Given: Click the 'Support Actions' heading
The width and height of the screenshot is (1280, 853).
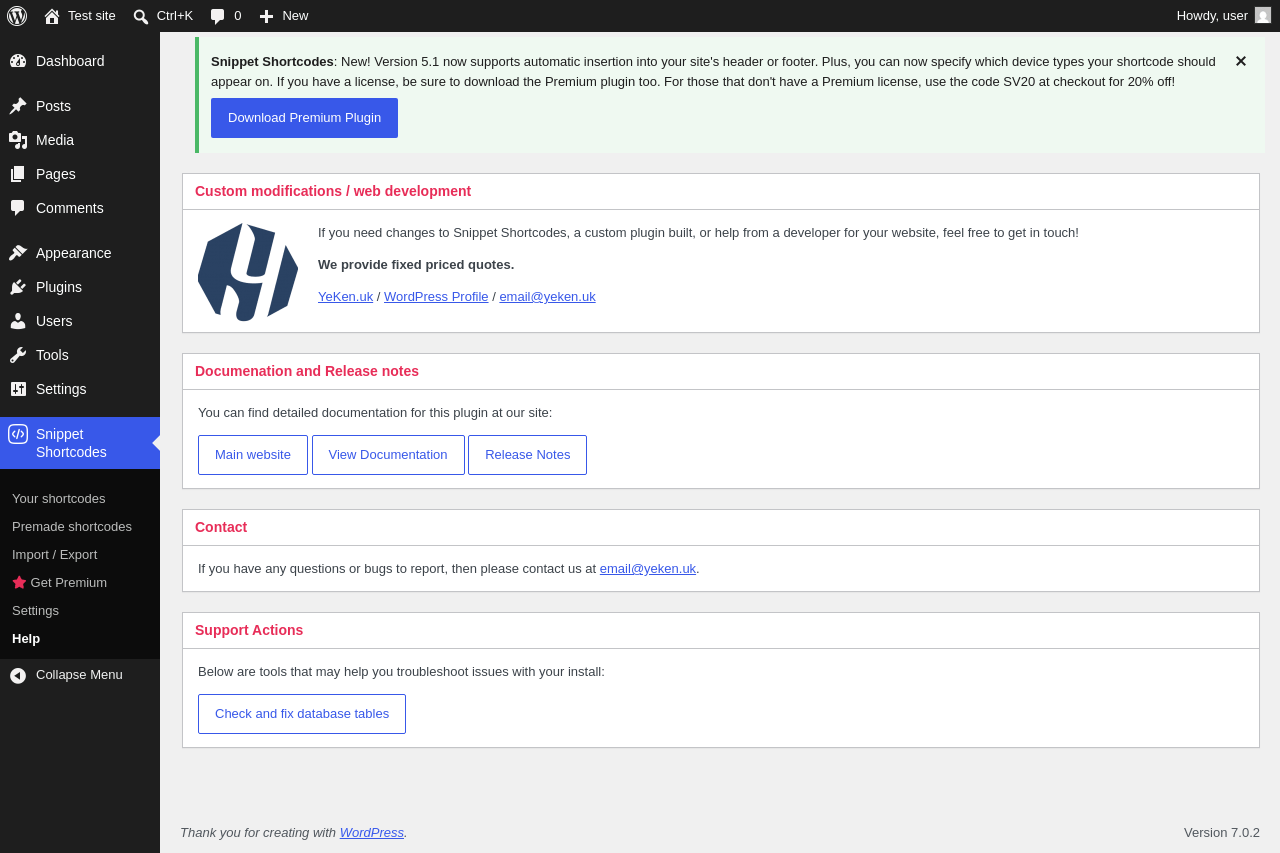Looking at the screenshot, I should (249, 630).
